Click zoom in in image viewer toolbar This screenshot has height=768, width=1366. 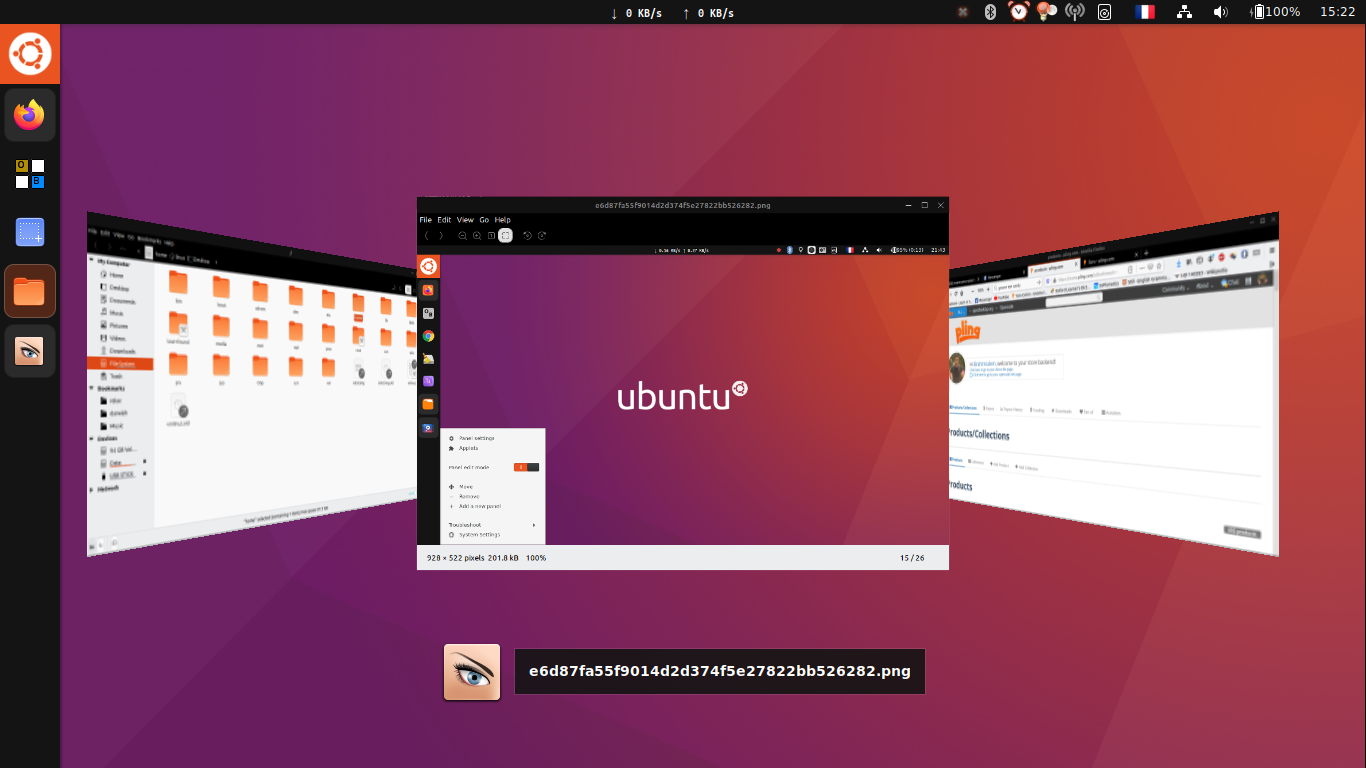[x=477, y=236]
